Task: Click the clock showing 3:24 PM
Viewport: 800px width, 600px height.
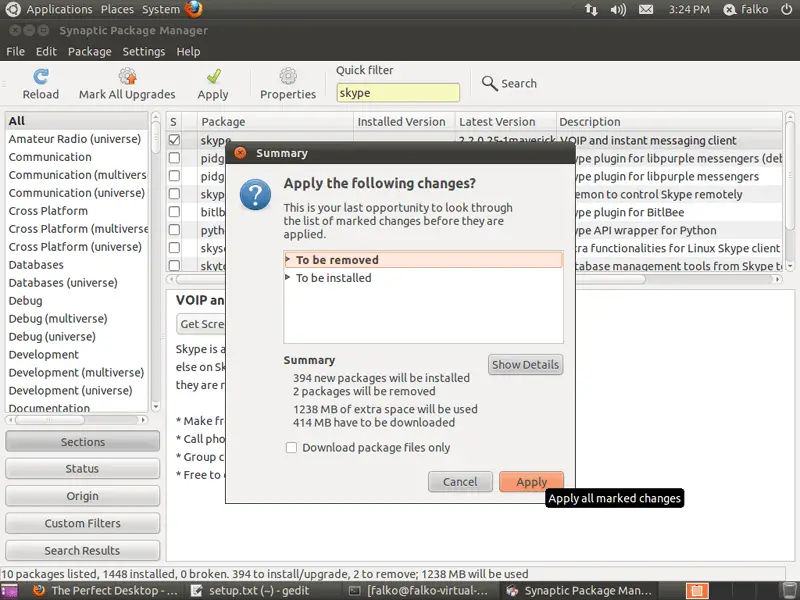Action: [x=689, y=9]
